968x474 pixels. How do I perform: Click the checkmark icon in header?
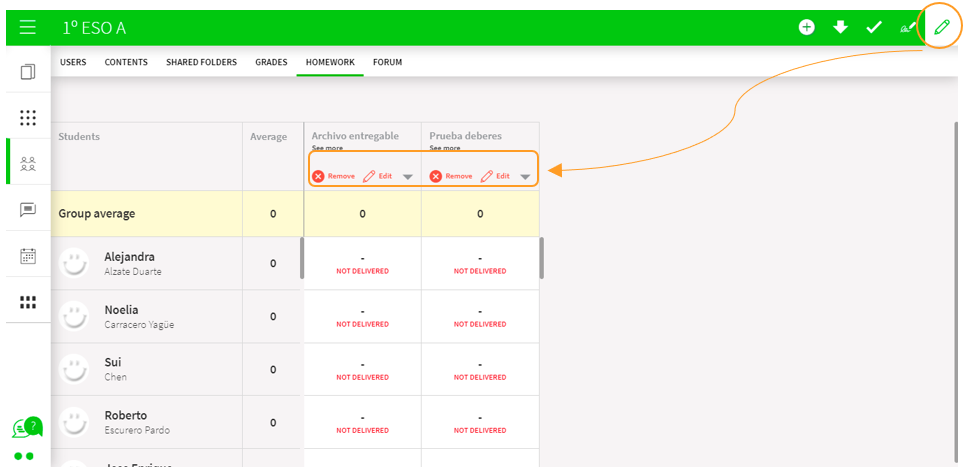[874, 27]
